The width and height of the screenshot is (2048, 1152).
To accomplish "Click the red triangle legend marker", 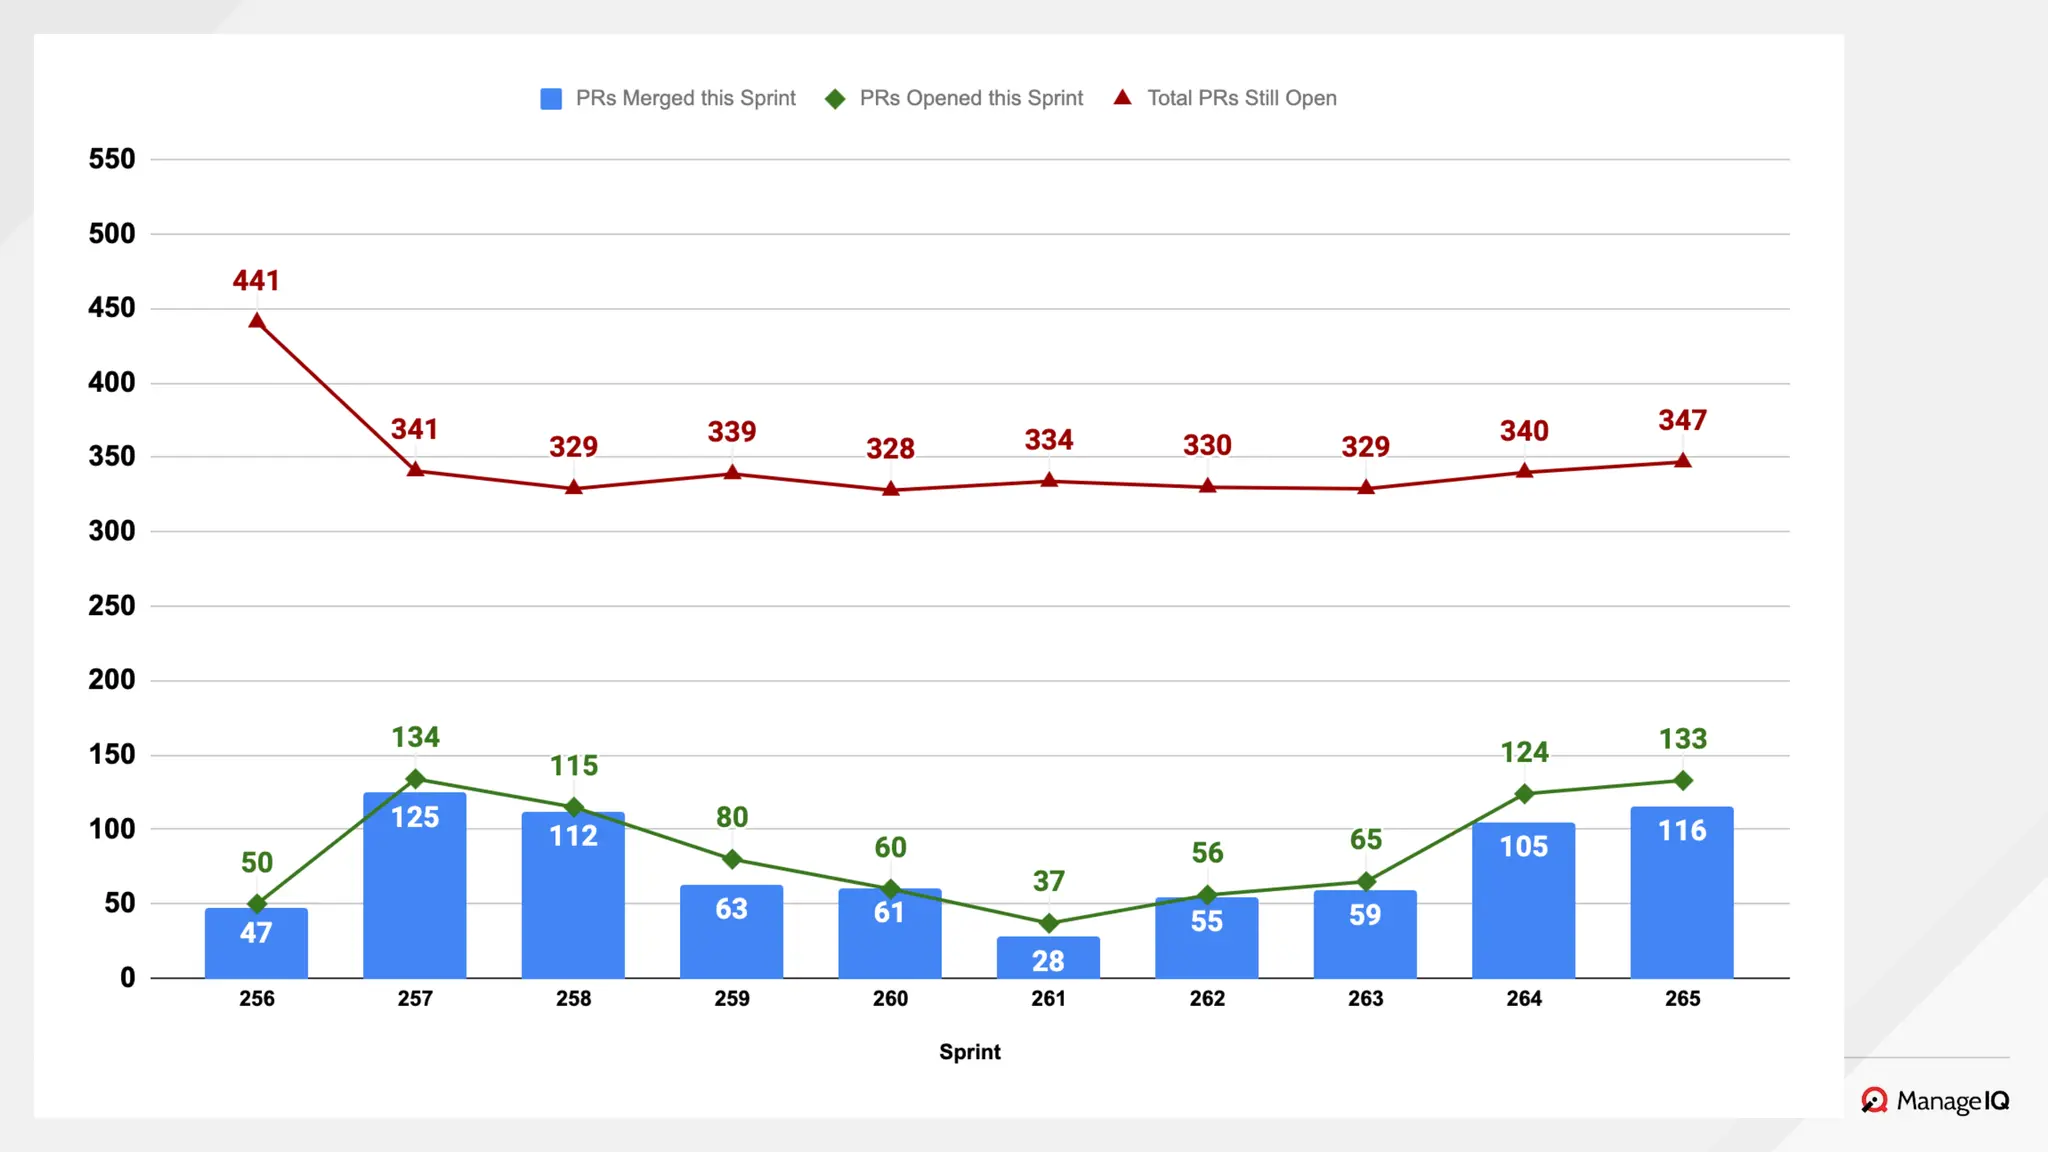I will (1123, 98).
